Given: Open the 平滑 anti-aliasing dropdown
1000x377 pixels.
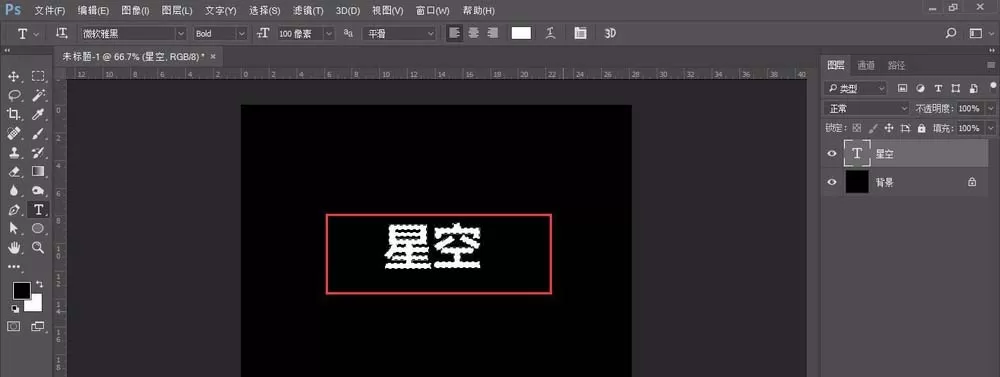Looking at the screenshot, I should tap(399, 33).
